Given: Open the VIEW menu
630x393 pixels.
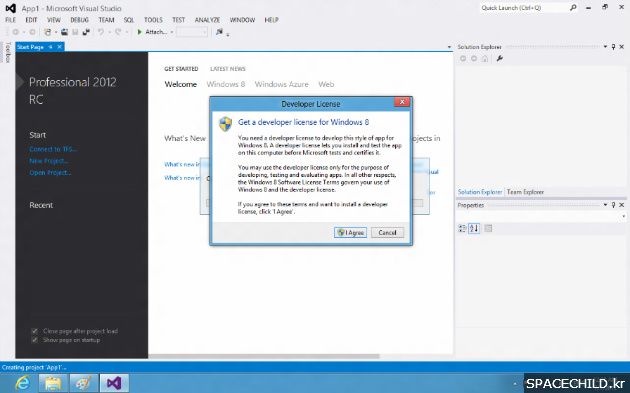Looking at the screenshot, I should (54, 20).
